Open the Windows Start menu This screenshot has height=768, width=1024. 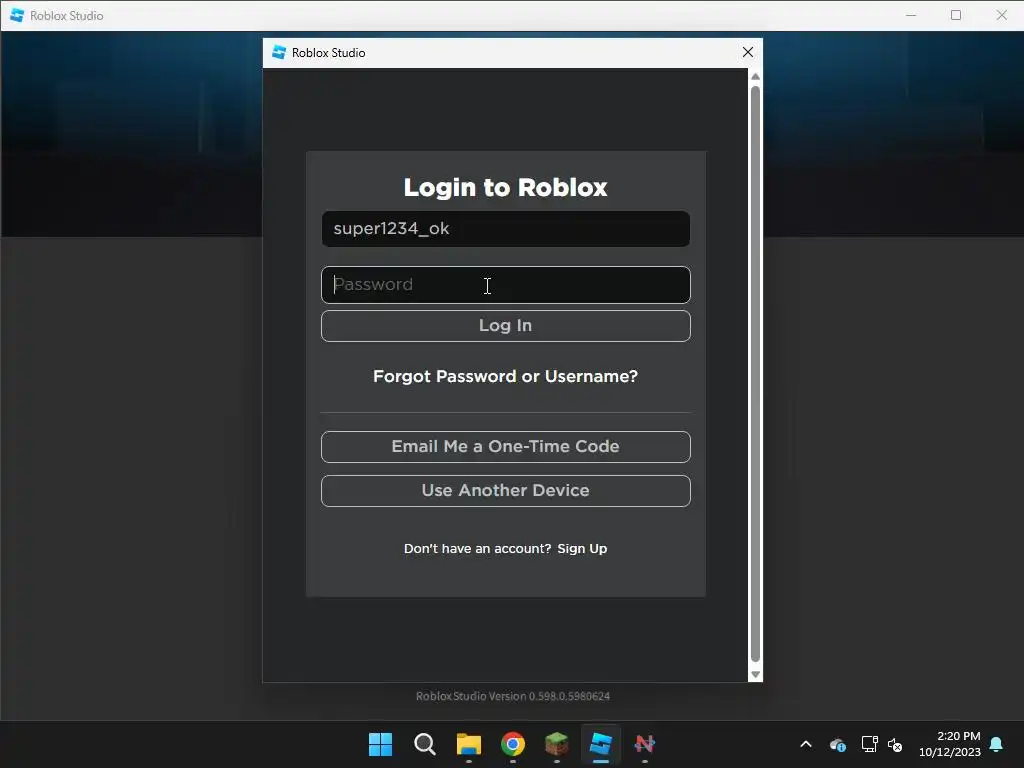(x=380, y=744)
